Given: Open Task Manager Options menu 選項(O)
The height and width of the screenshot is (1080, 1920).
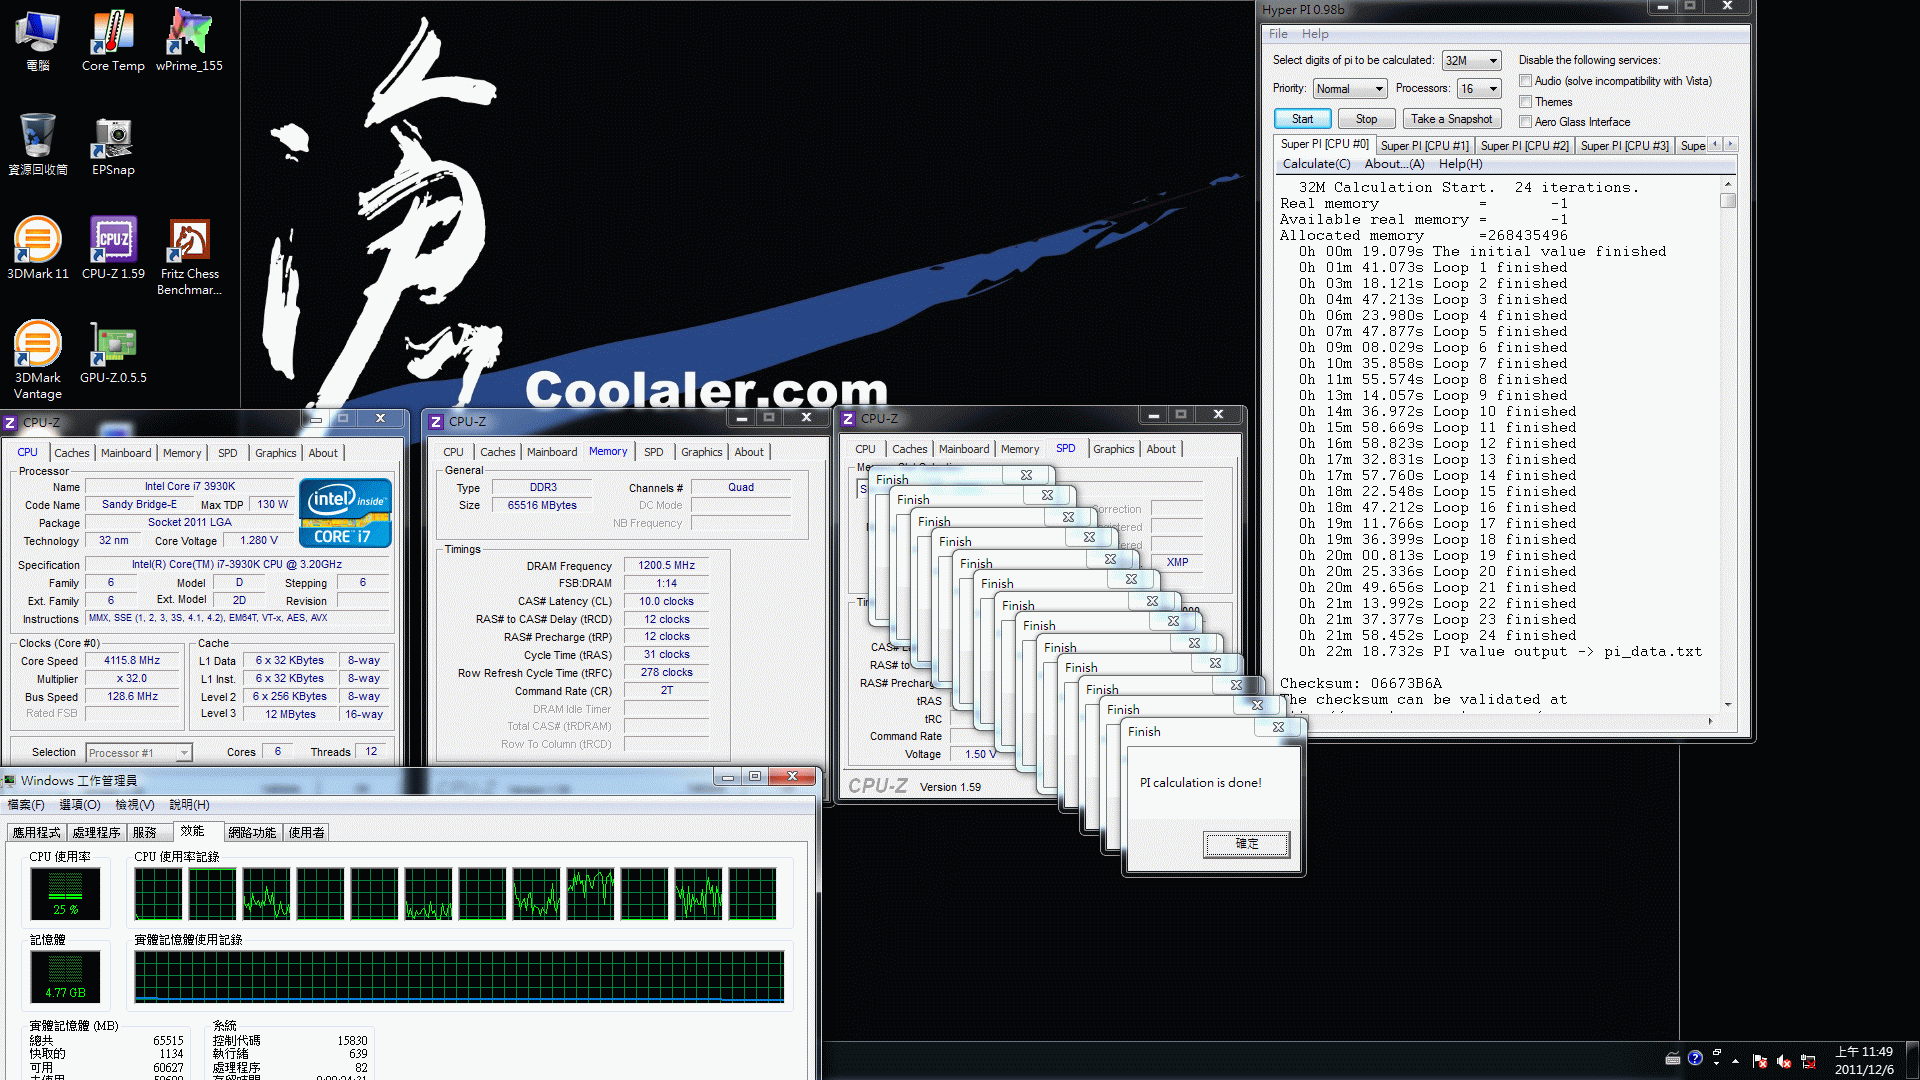Looking at the screenshot, I should pyautogui.click(x=80, y=805).
